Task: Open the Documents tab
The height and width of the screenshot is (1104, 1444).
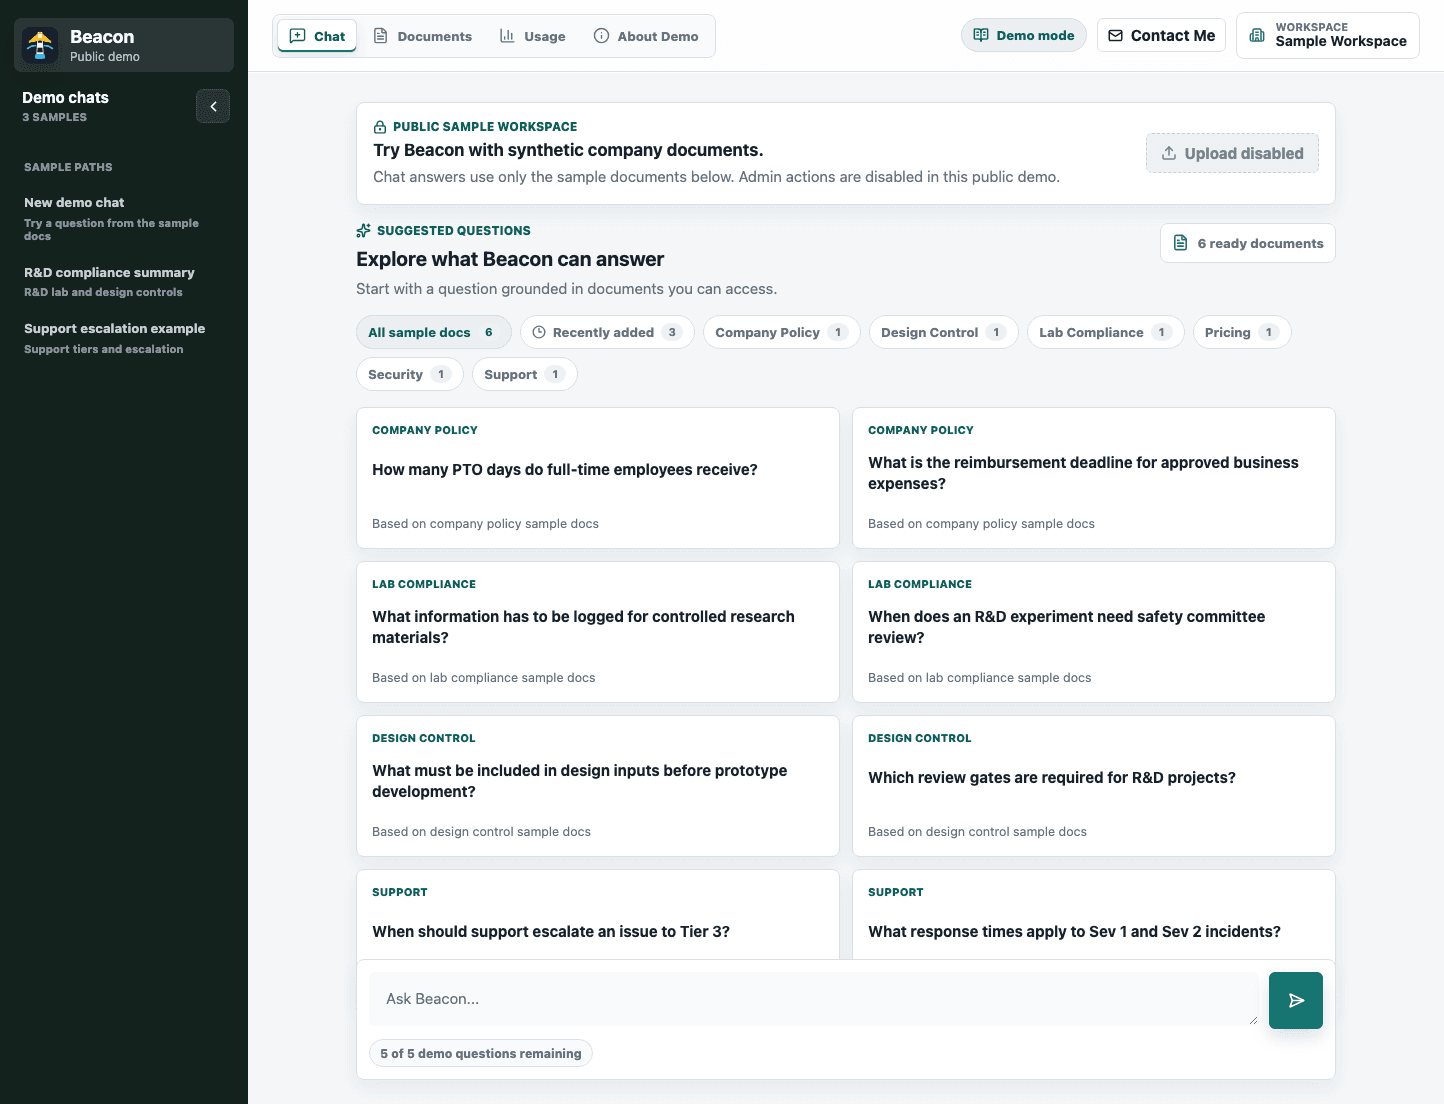Action: pyautogui.click(x=422, y=36)
